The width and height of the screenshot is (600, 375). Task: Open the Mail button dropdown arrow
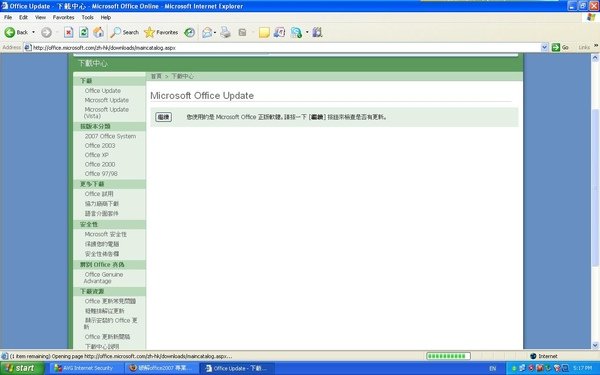(x=215, y=33)
